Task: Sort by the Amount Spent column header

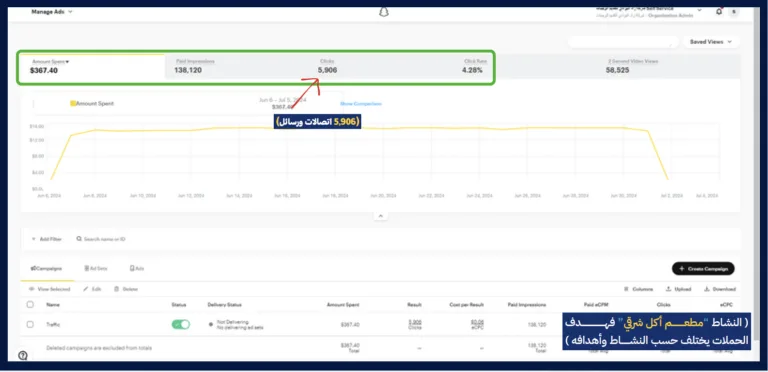Action: click(x=343, y=304)
